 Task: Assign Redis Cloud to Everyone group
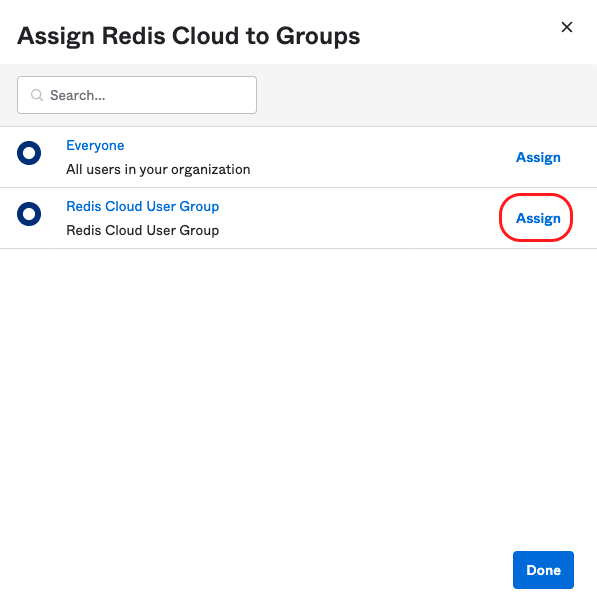click(x=538, y=157)
